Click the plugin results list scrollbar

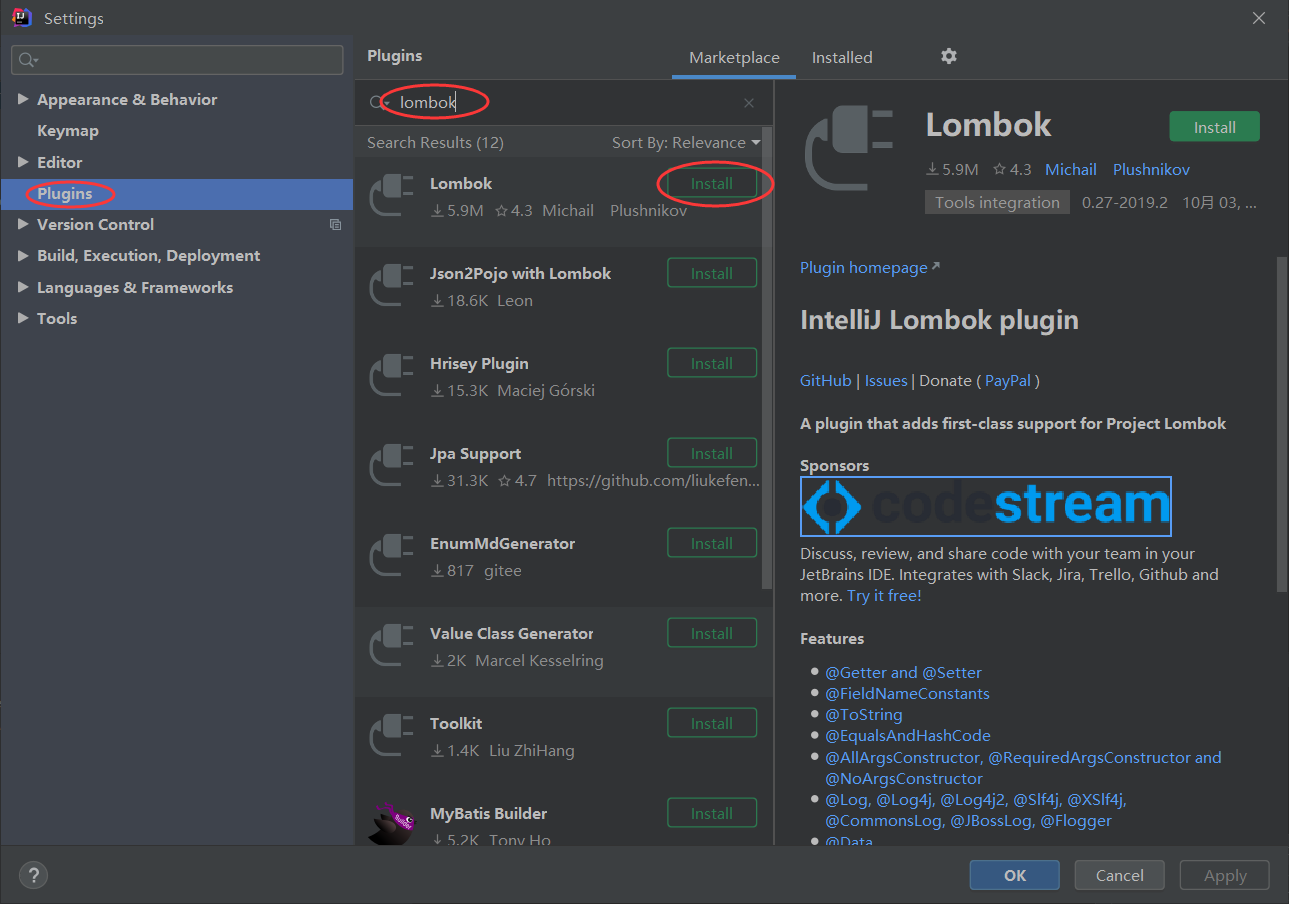coord(767,358)
